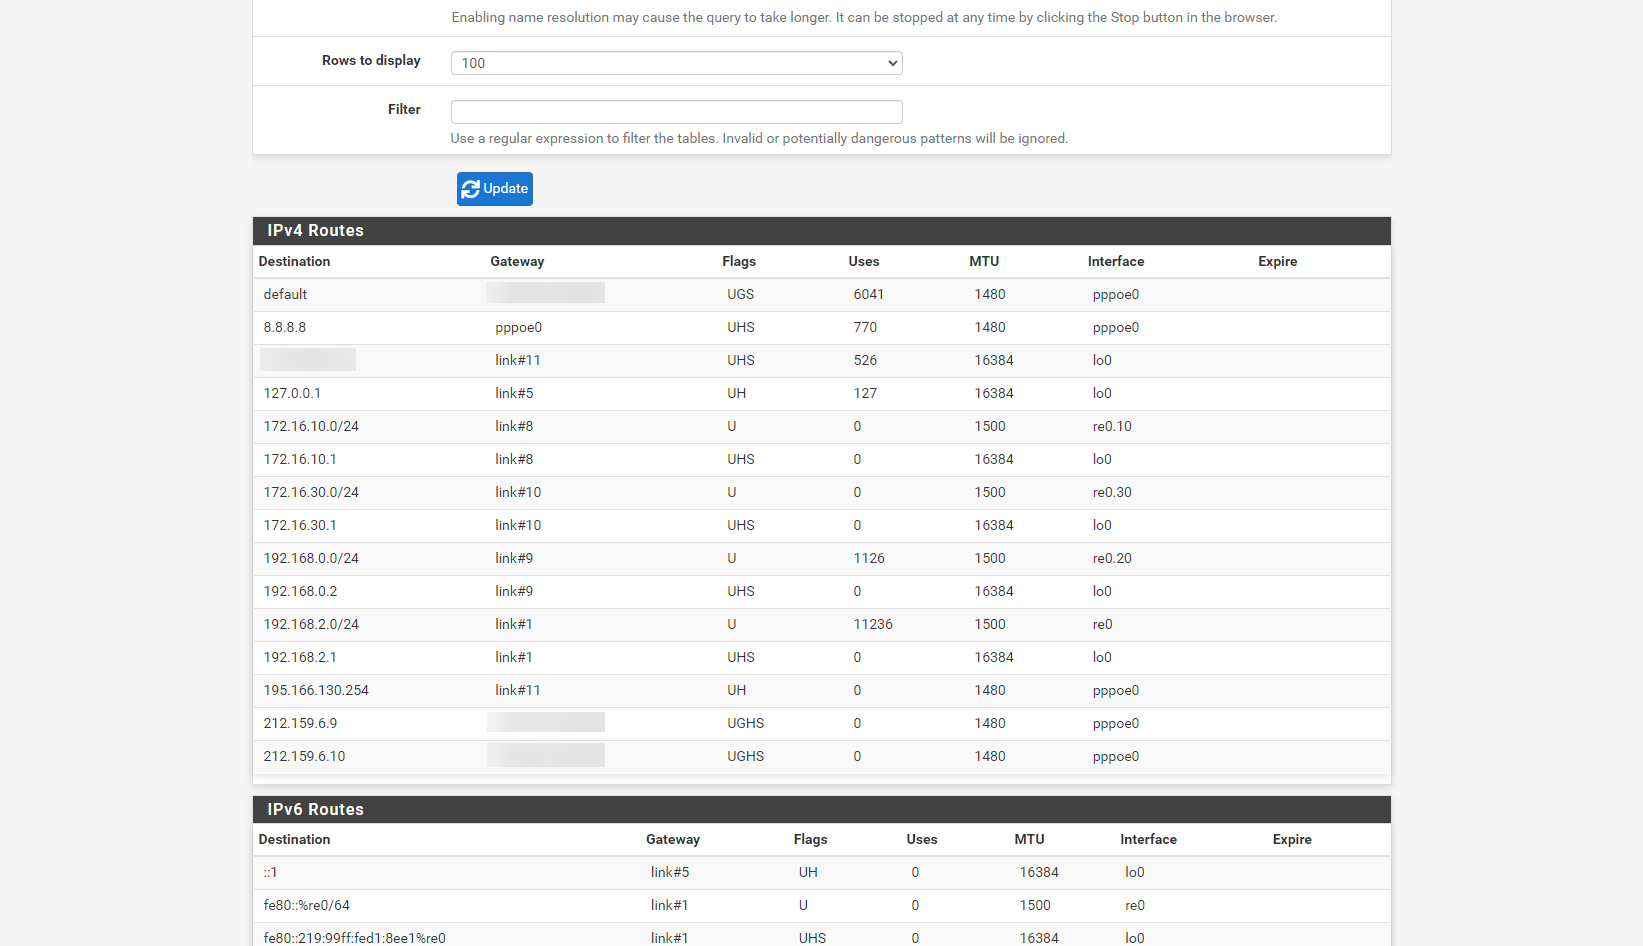Click the IPv4 'Expire' column header

[1277, 262]
